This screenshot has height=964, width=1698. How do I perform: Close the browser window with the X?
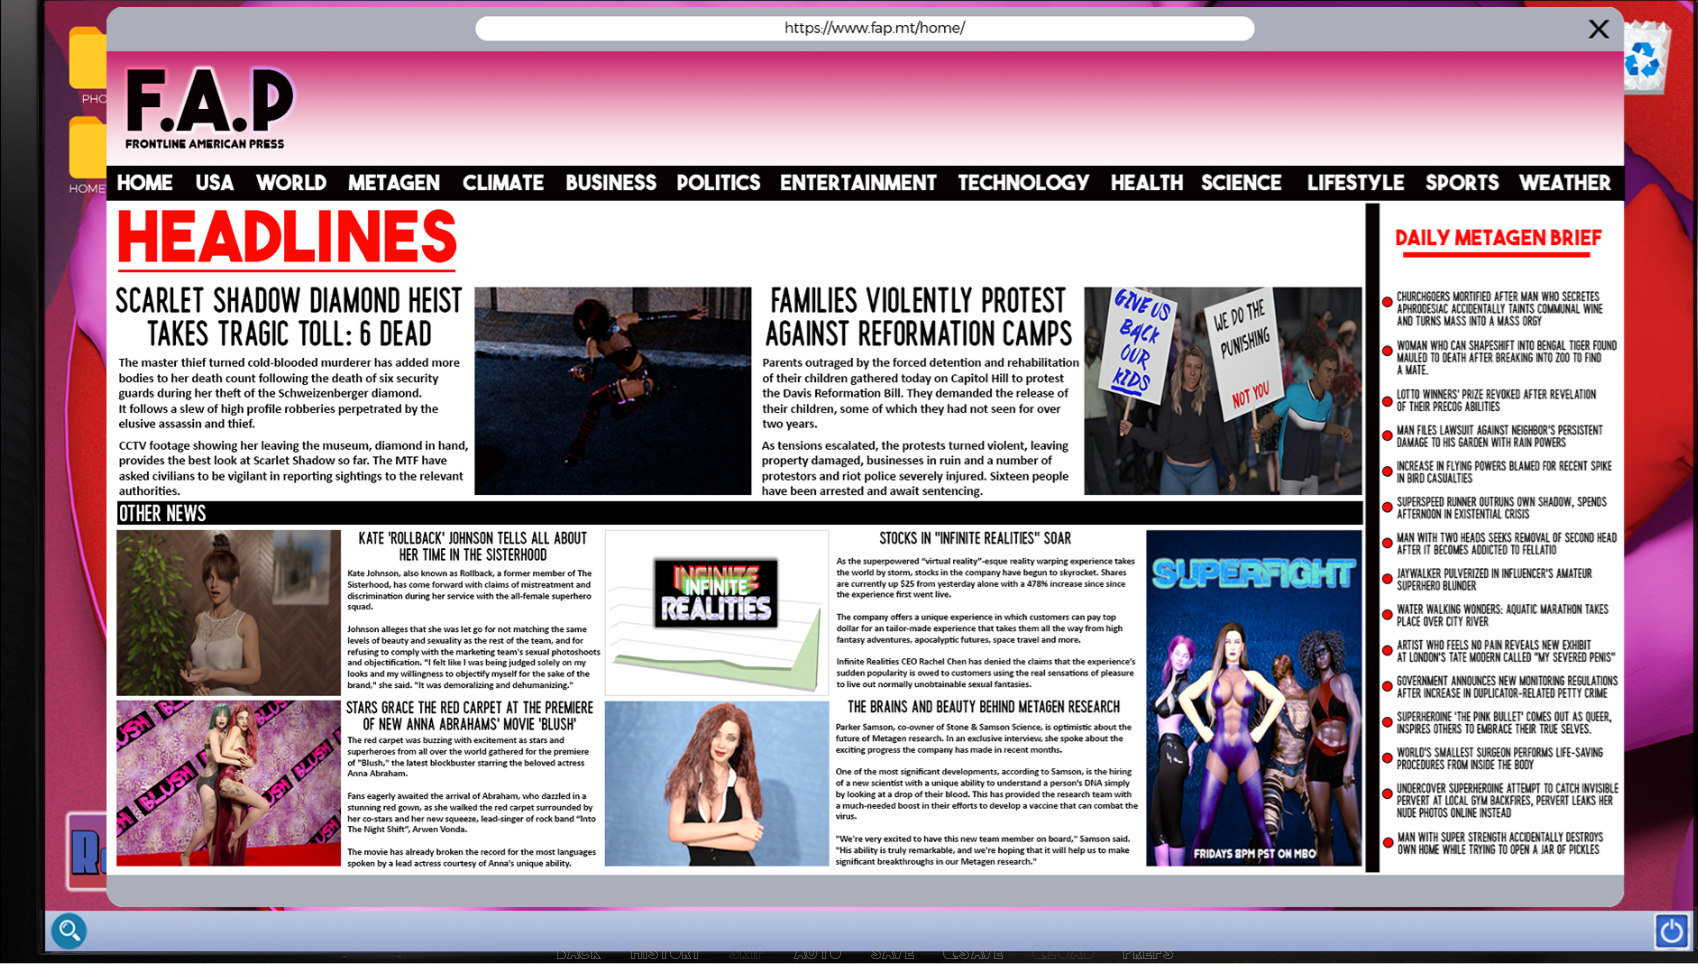click(x=1598, y=29)
